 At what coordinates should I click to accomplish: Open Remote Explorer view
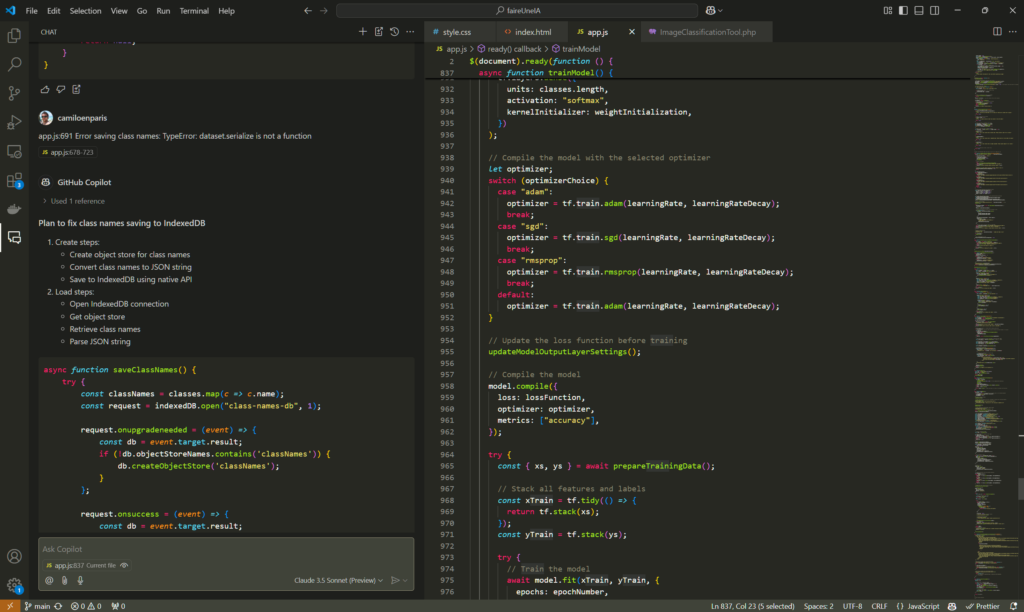pyautogui.click(x=14, y=152)
